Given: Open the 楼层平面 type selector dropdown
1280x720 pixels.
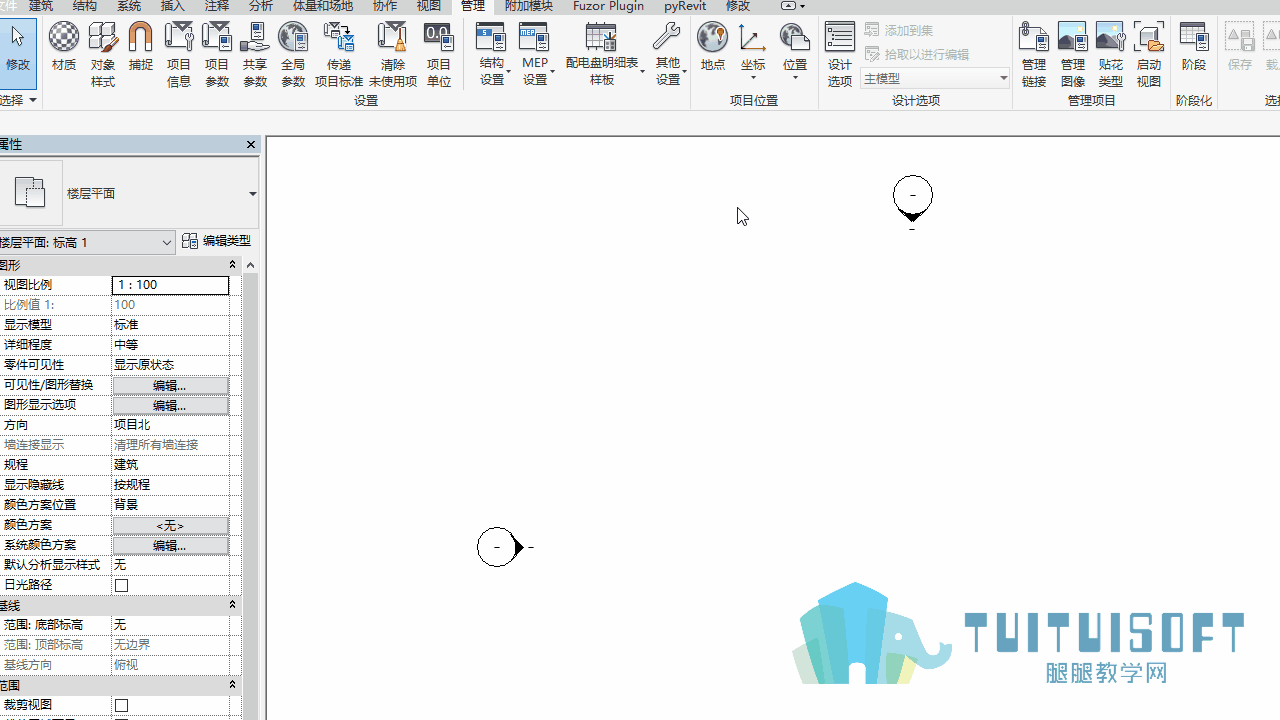Looking at the screenshot, I should 129,193.
